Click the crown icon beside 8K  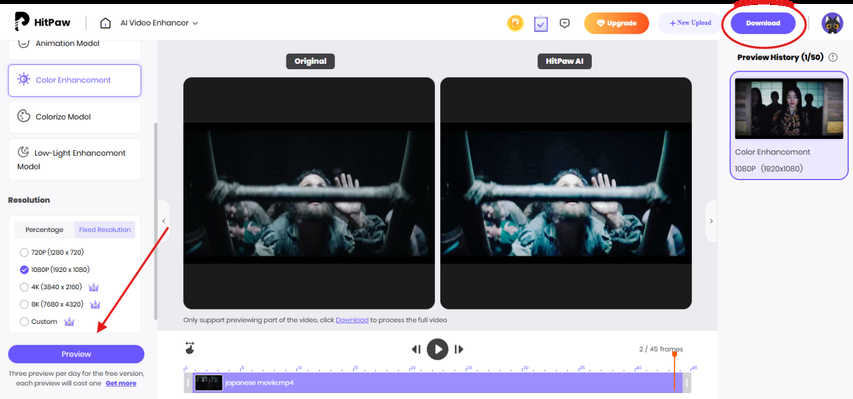click(x=95, y=304)
